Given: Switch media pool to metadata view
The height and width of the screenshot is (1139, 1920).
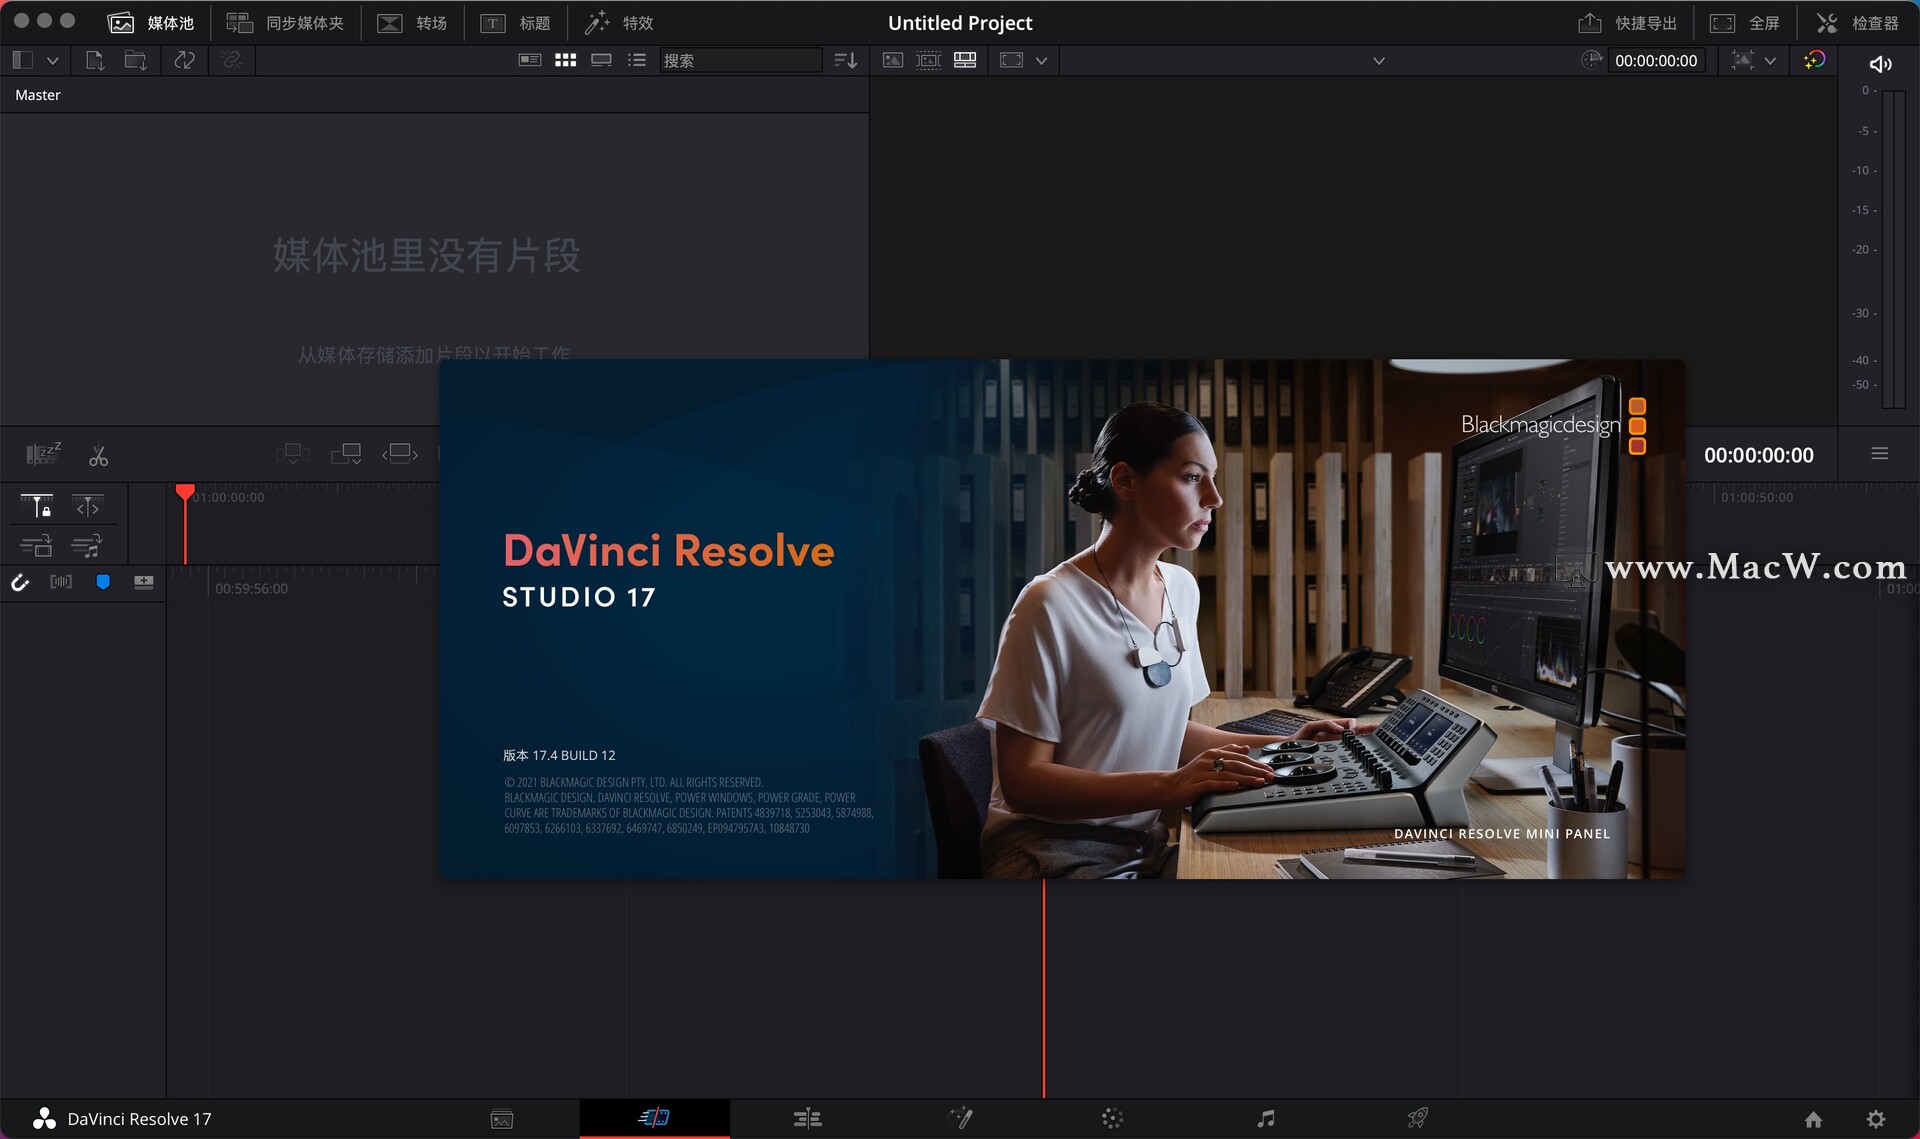Looking at the screenshot, I should coord(530,60).
